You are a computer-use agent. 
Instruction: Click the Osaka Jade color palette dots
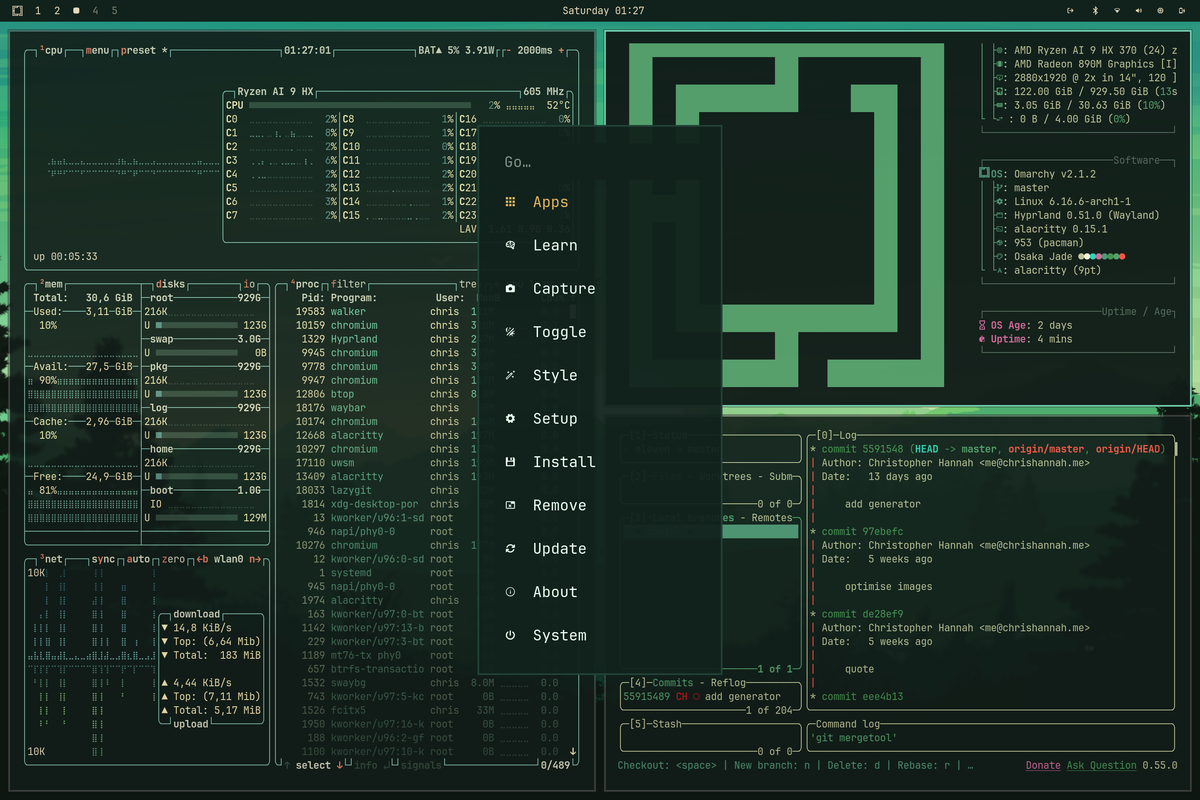click(1101, 257)
